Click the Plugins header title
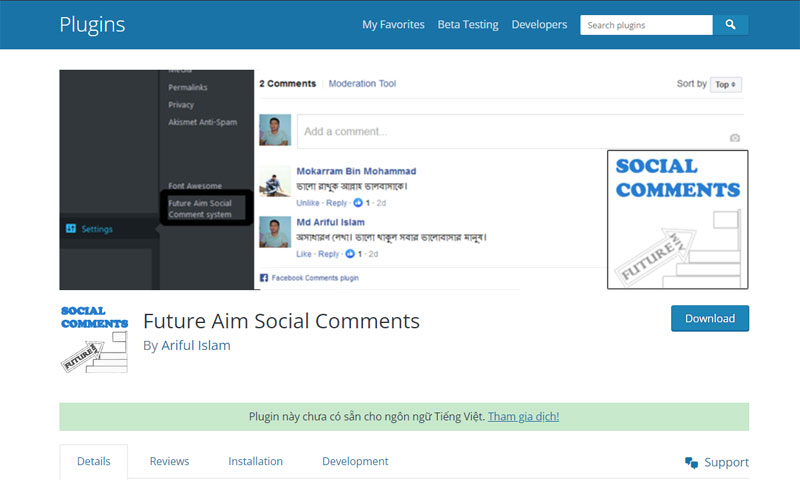The image size is (800, 500). [92, 24]
